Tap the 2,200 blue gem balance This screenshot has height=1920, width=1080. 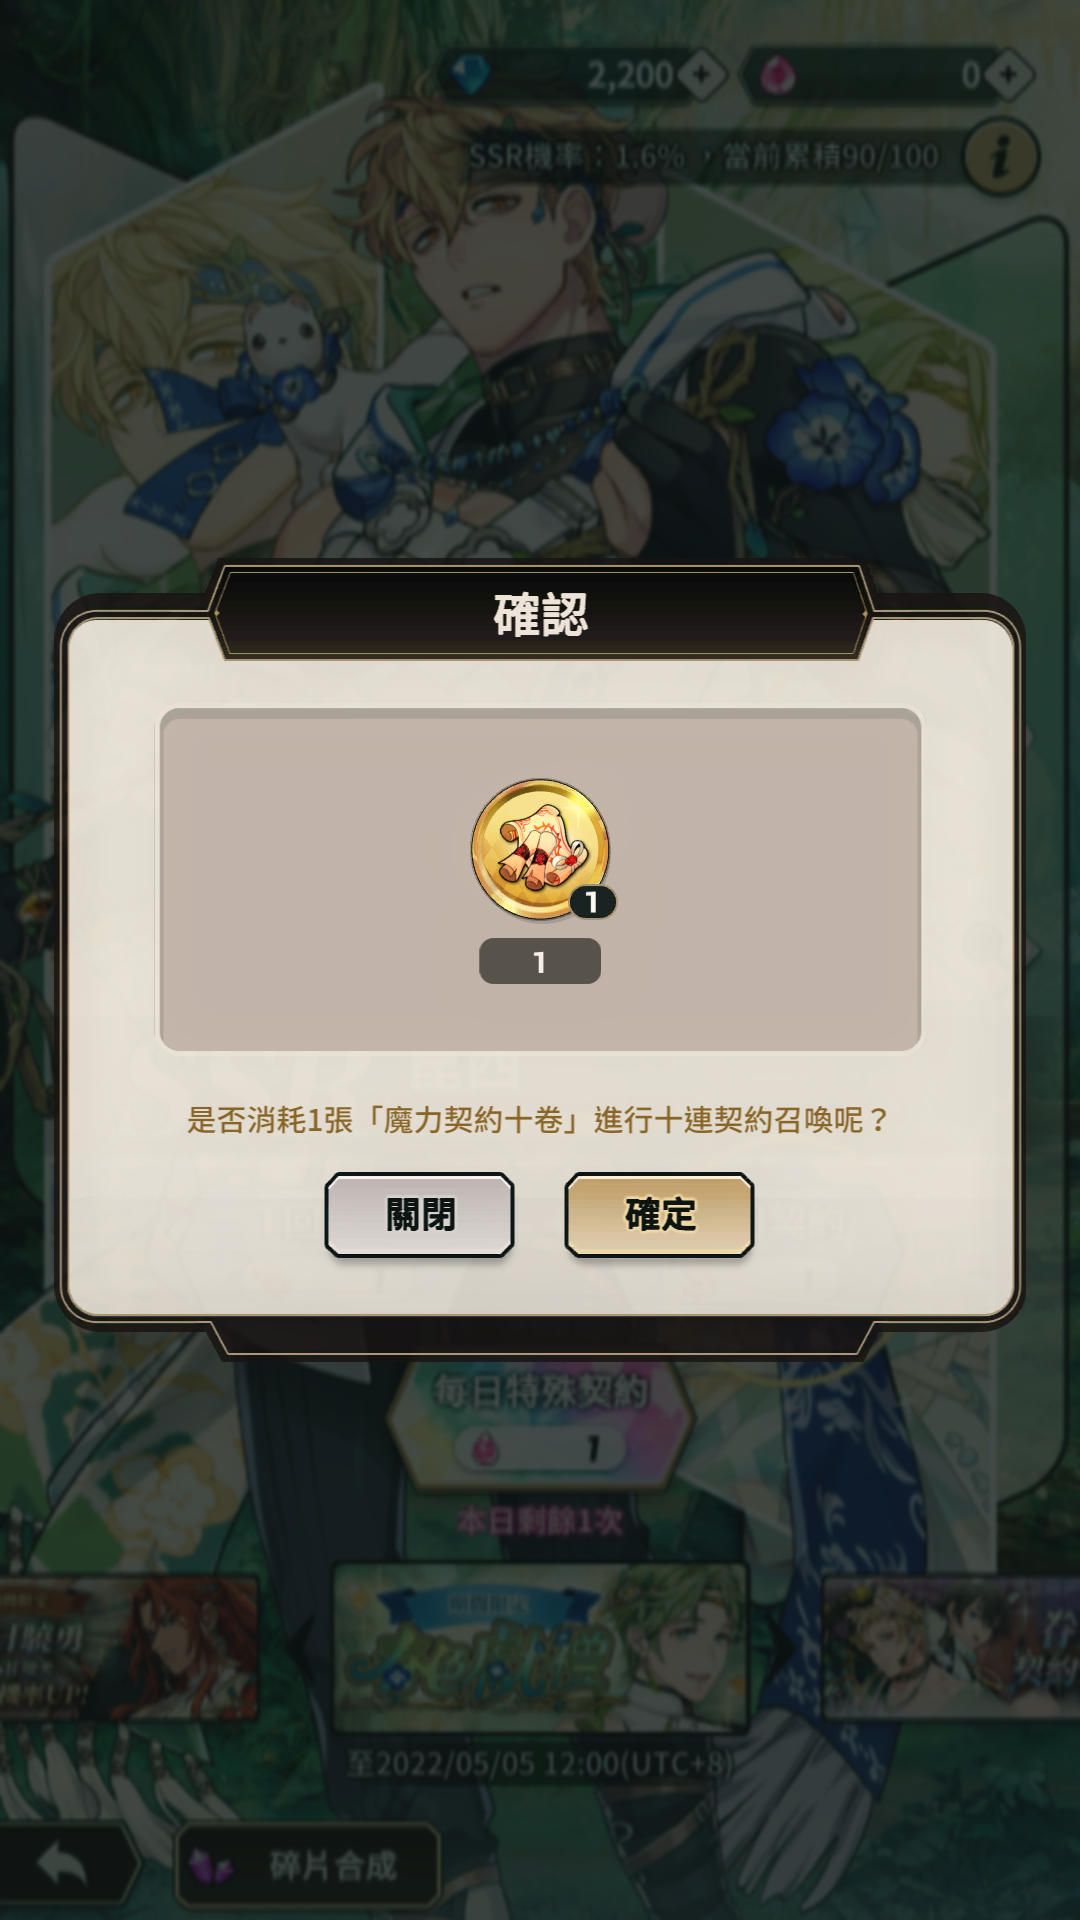[630, 75]
